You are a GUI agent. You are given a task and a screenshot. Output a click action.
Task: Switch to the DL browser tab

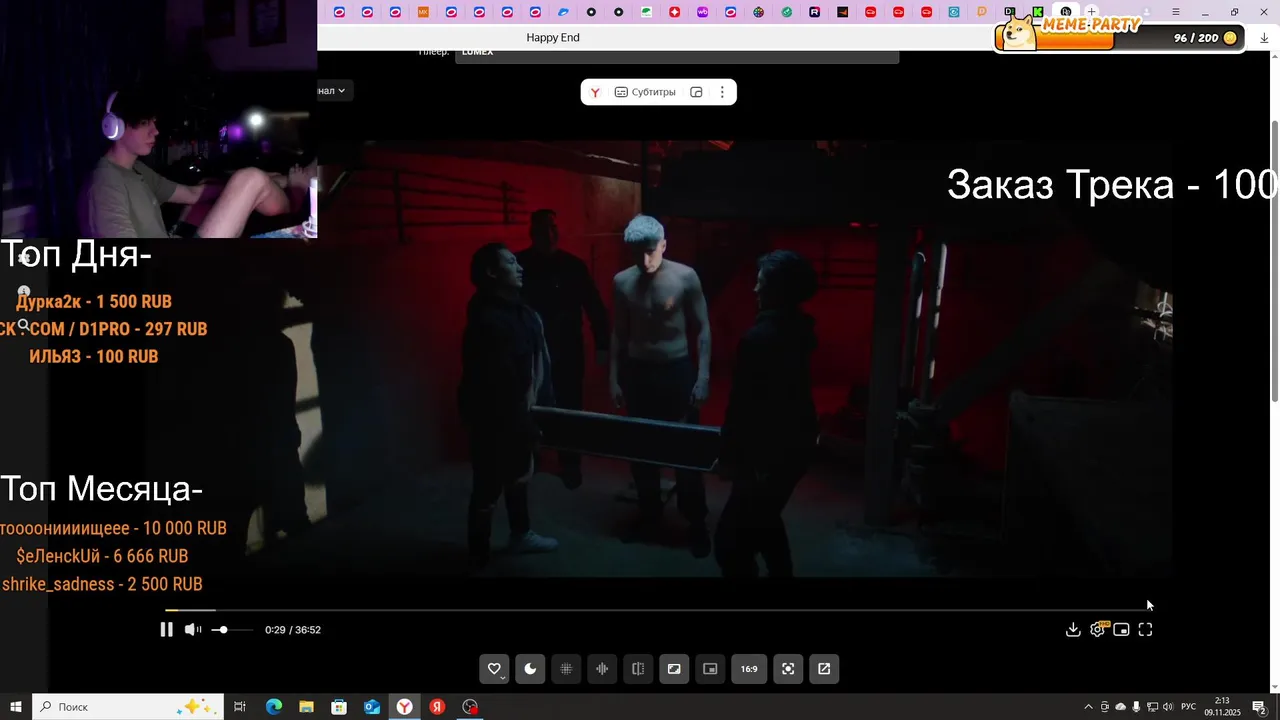click(1009, 12)
